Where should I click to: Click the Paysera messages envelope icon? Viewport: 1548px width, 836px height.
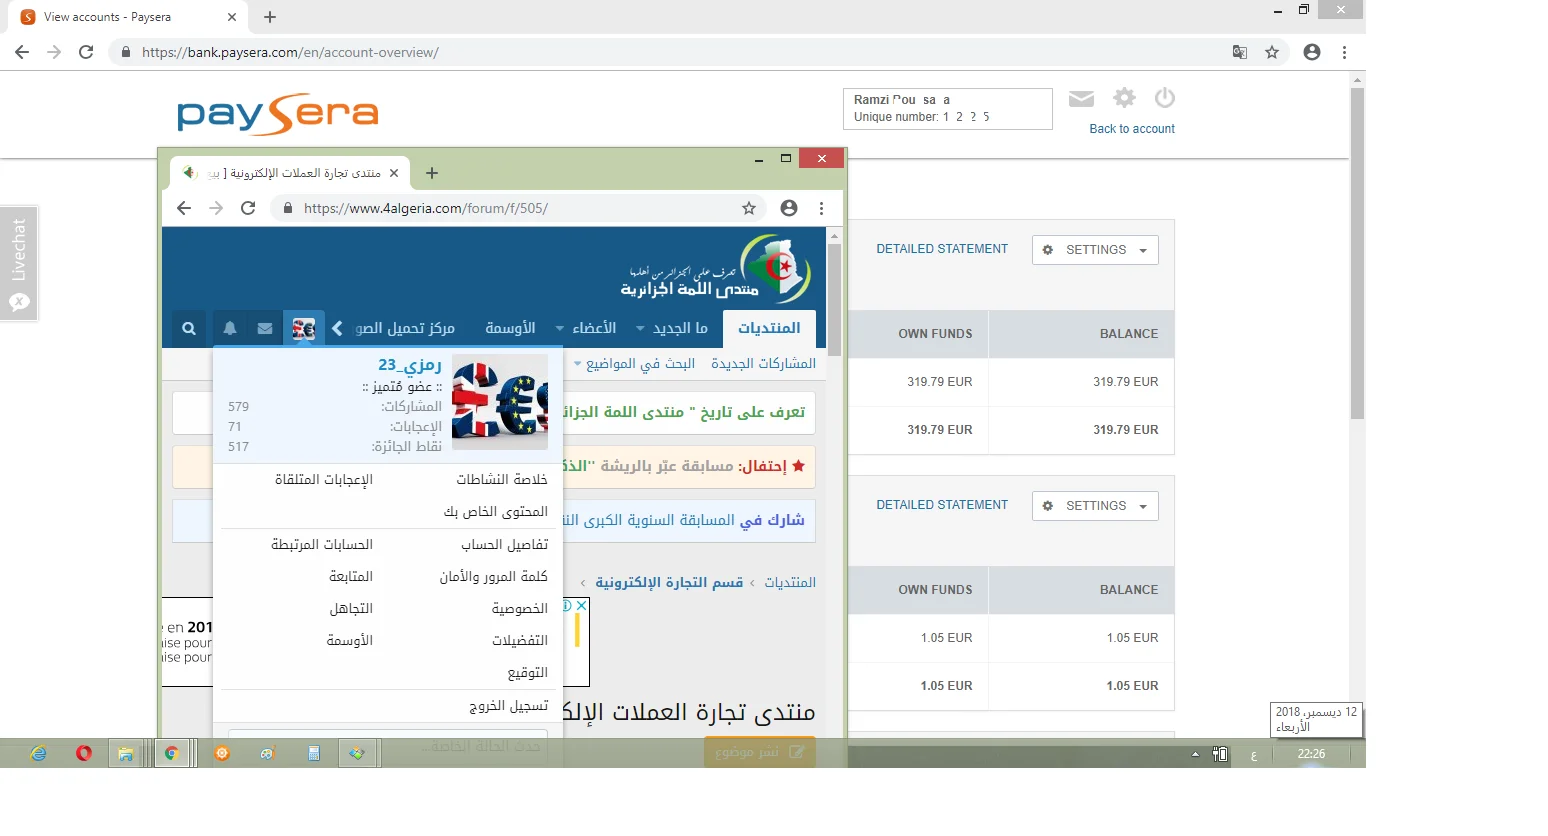(1081, 99)
